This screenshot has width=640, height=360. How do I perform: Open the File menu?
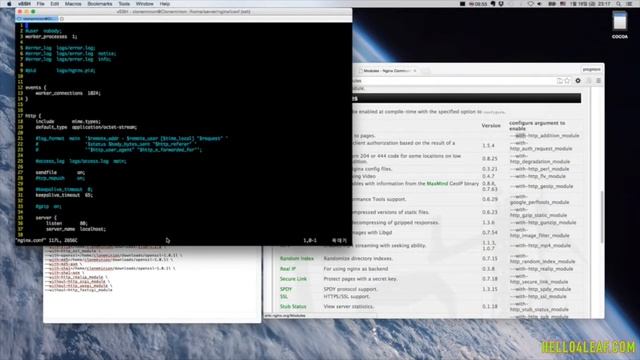(40, 4)
